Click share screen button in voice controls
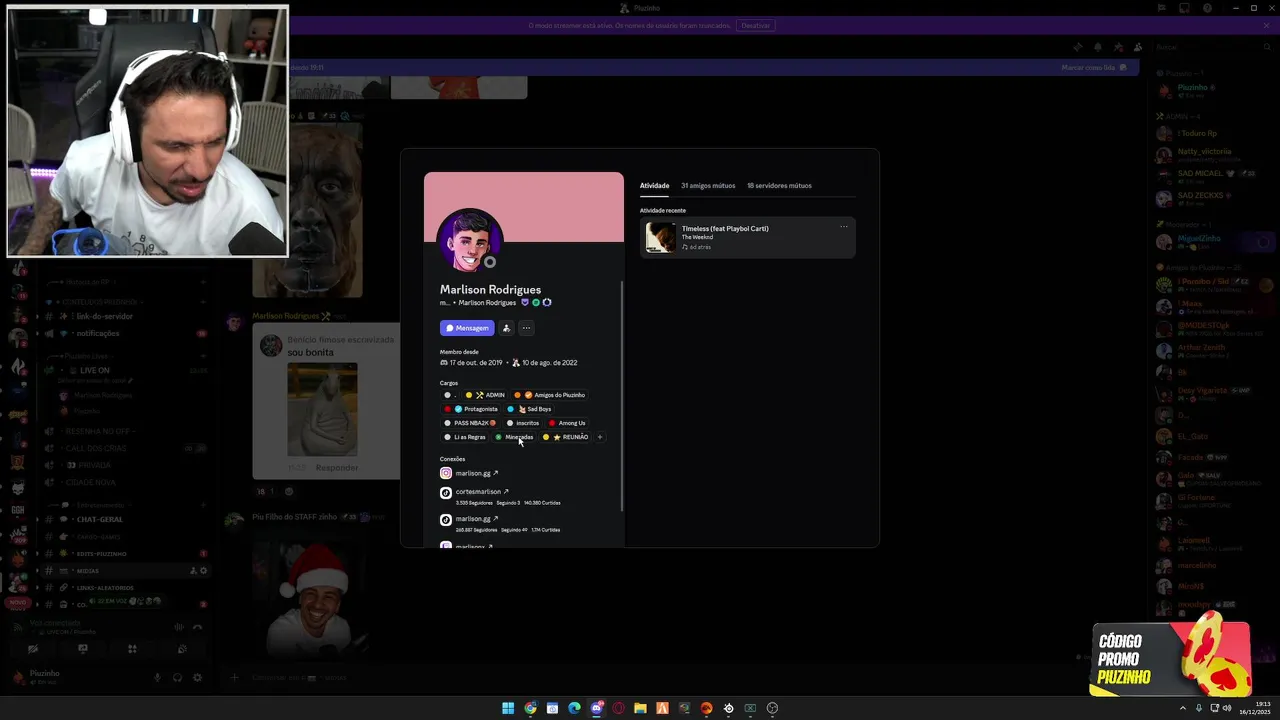 [x=83, y=648]
